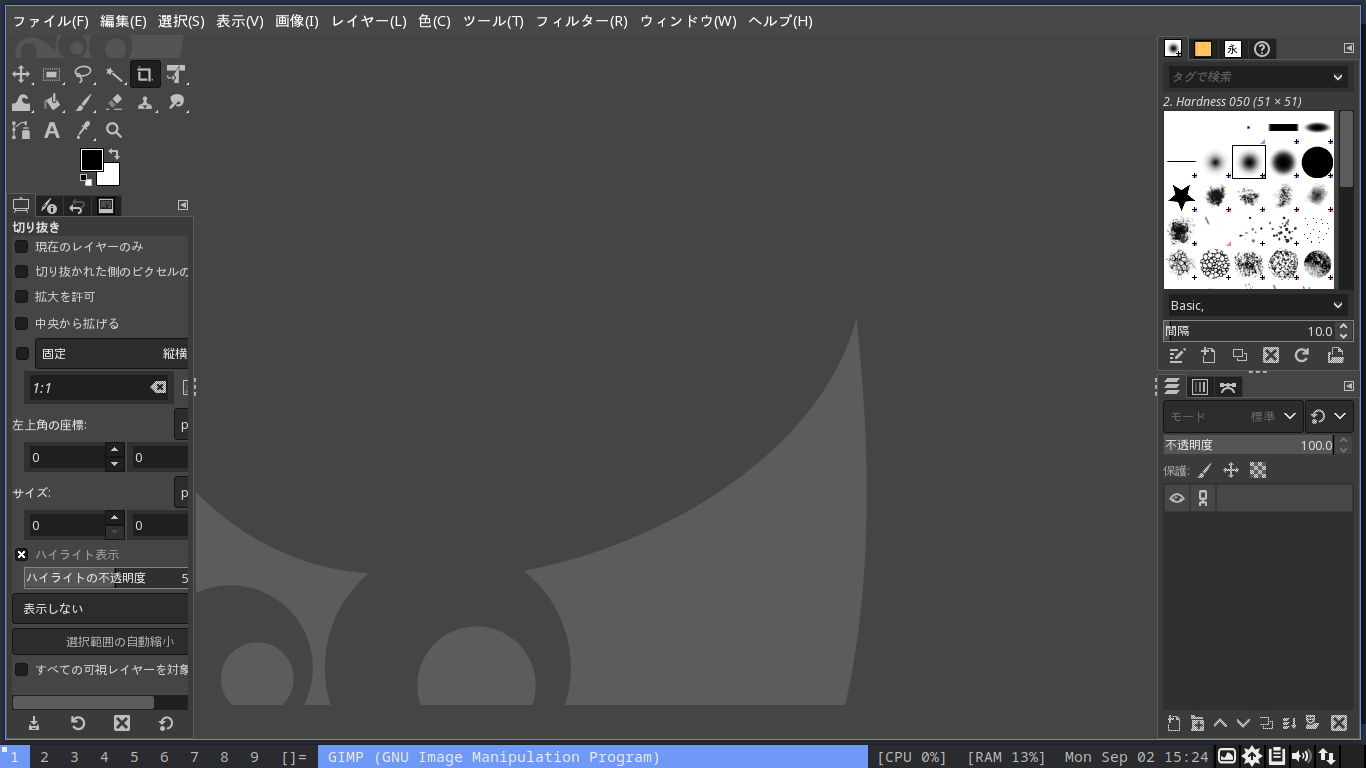The width and height of the screenshot is (1366, 768).
Task: Delete the layer from layers panel
Action: coord(1339,723)
